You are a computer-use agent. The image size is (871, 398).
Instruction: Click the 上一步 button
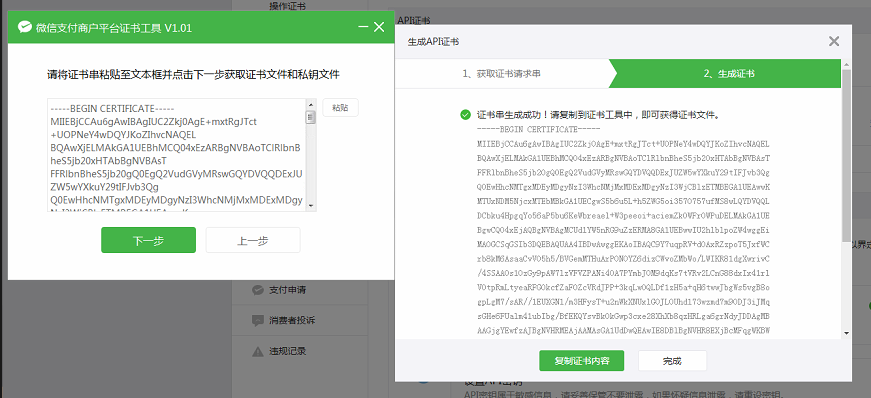(253, 240)
